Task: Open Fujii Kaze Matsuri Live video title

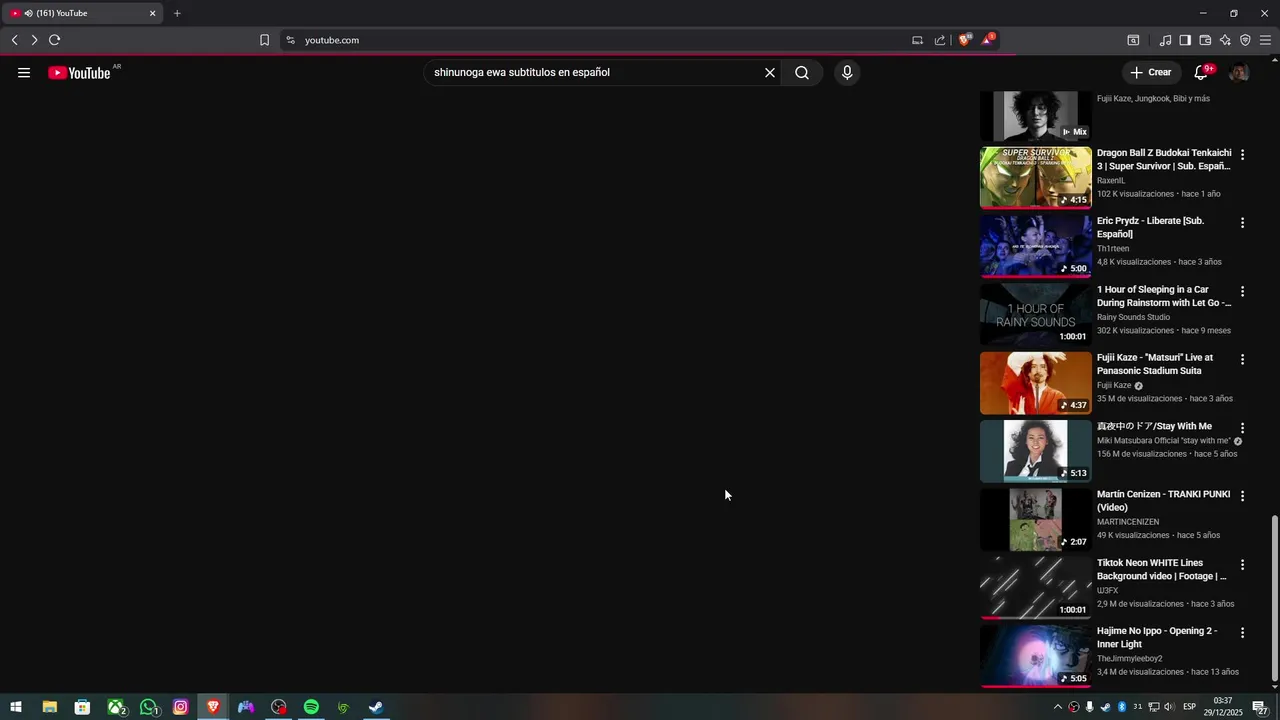Action: click(x=1155, y=364)
